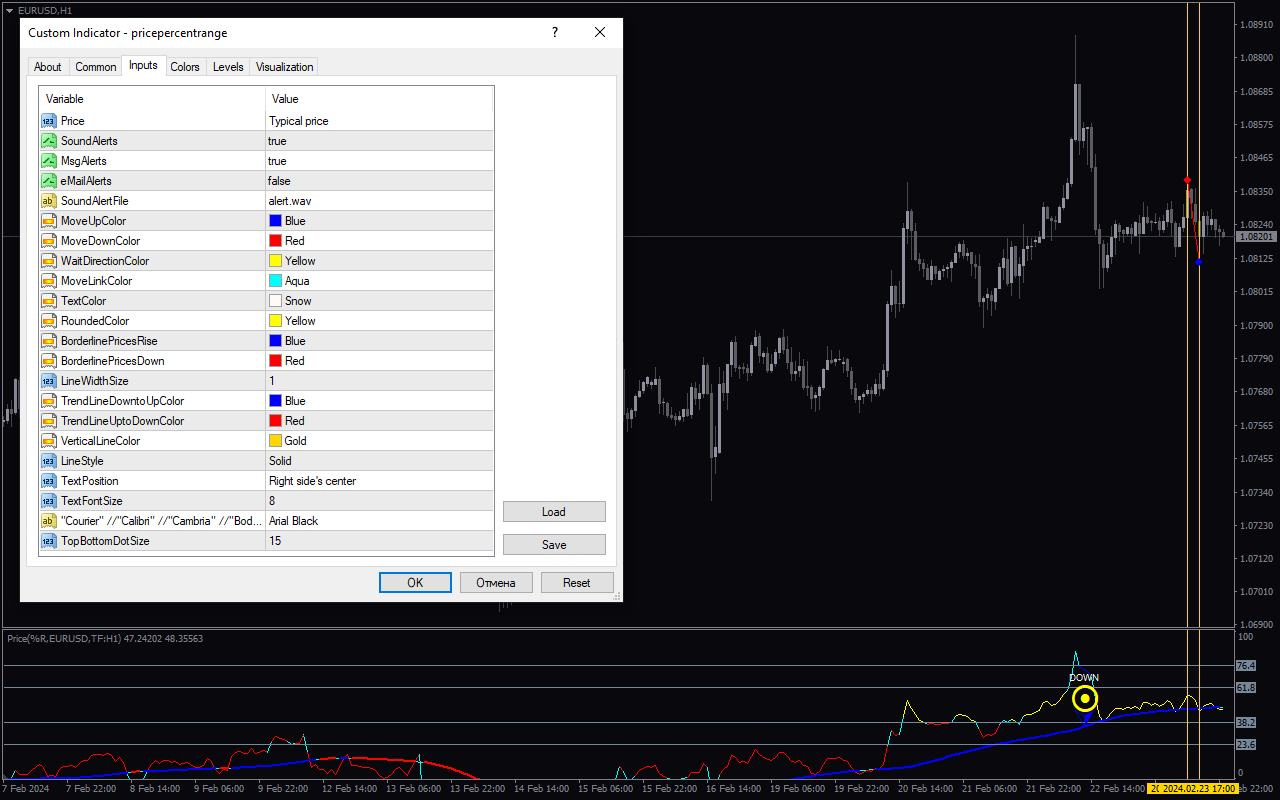The width and height of the screenshot is (1280, 800).
Task: Click the Value column header
Action: coord(380,99)
